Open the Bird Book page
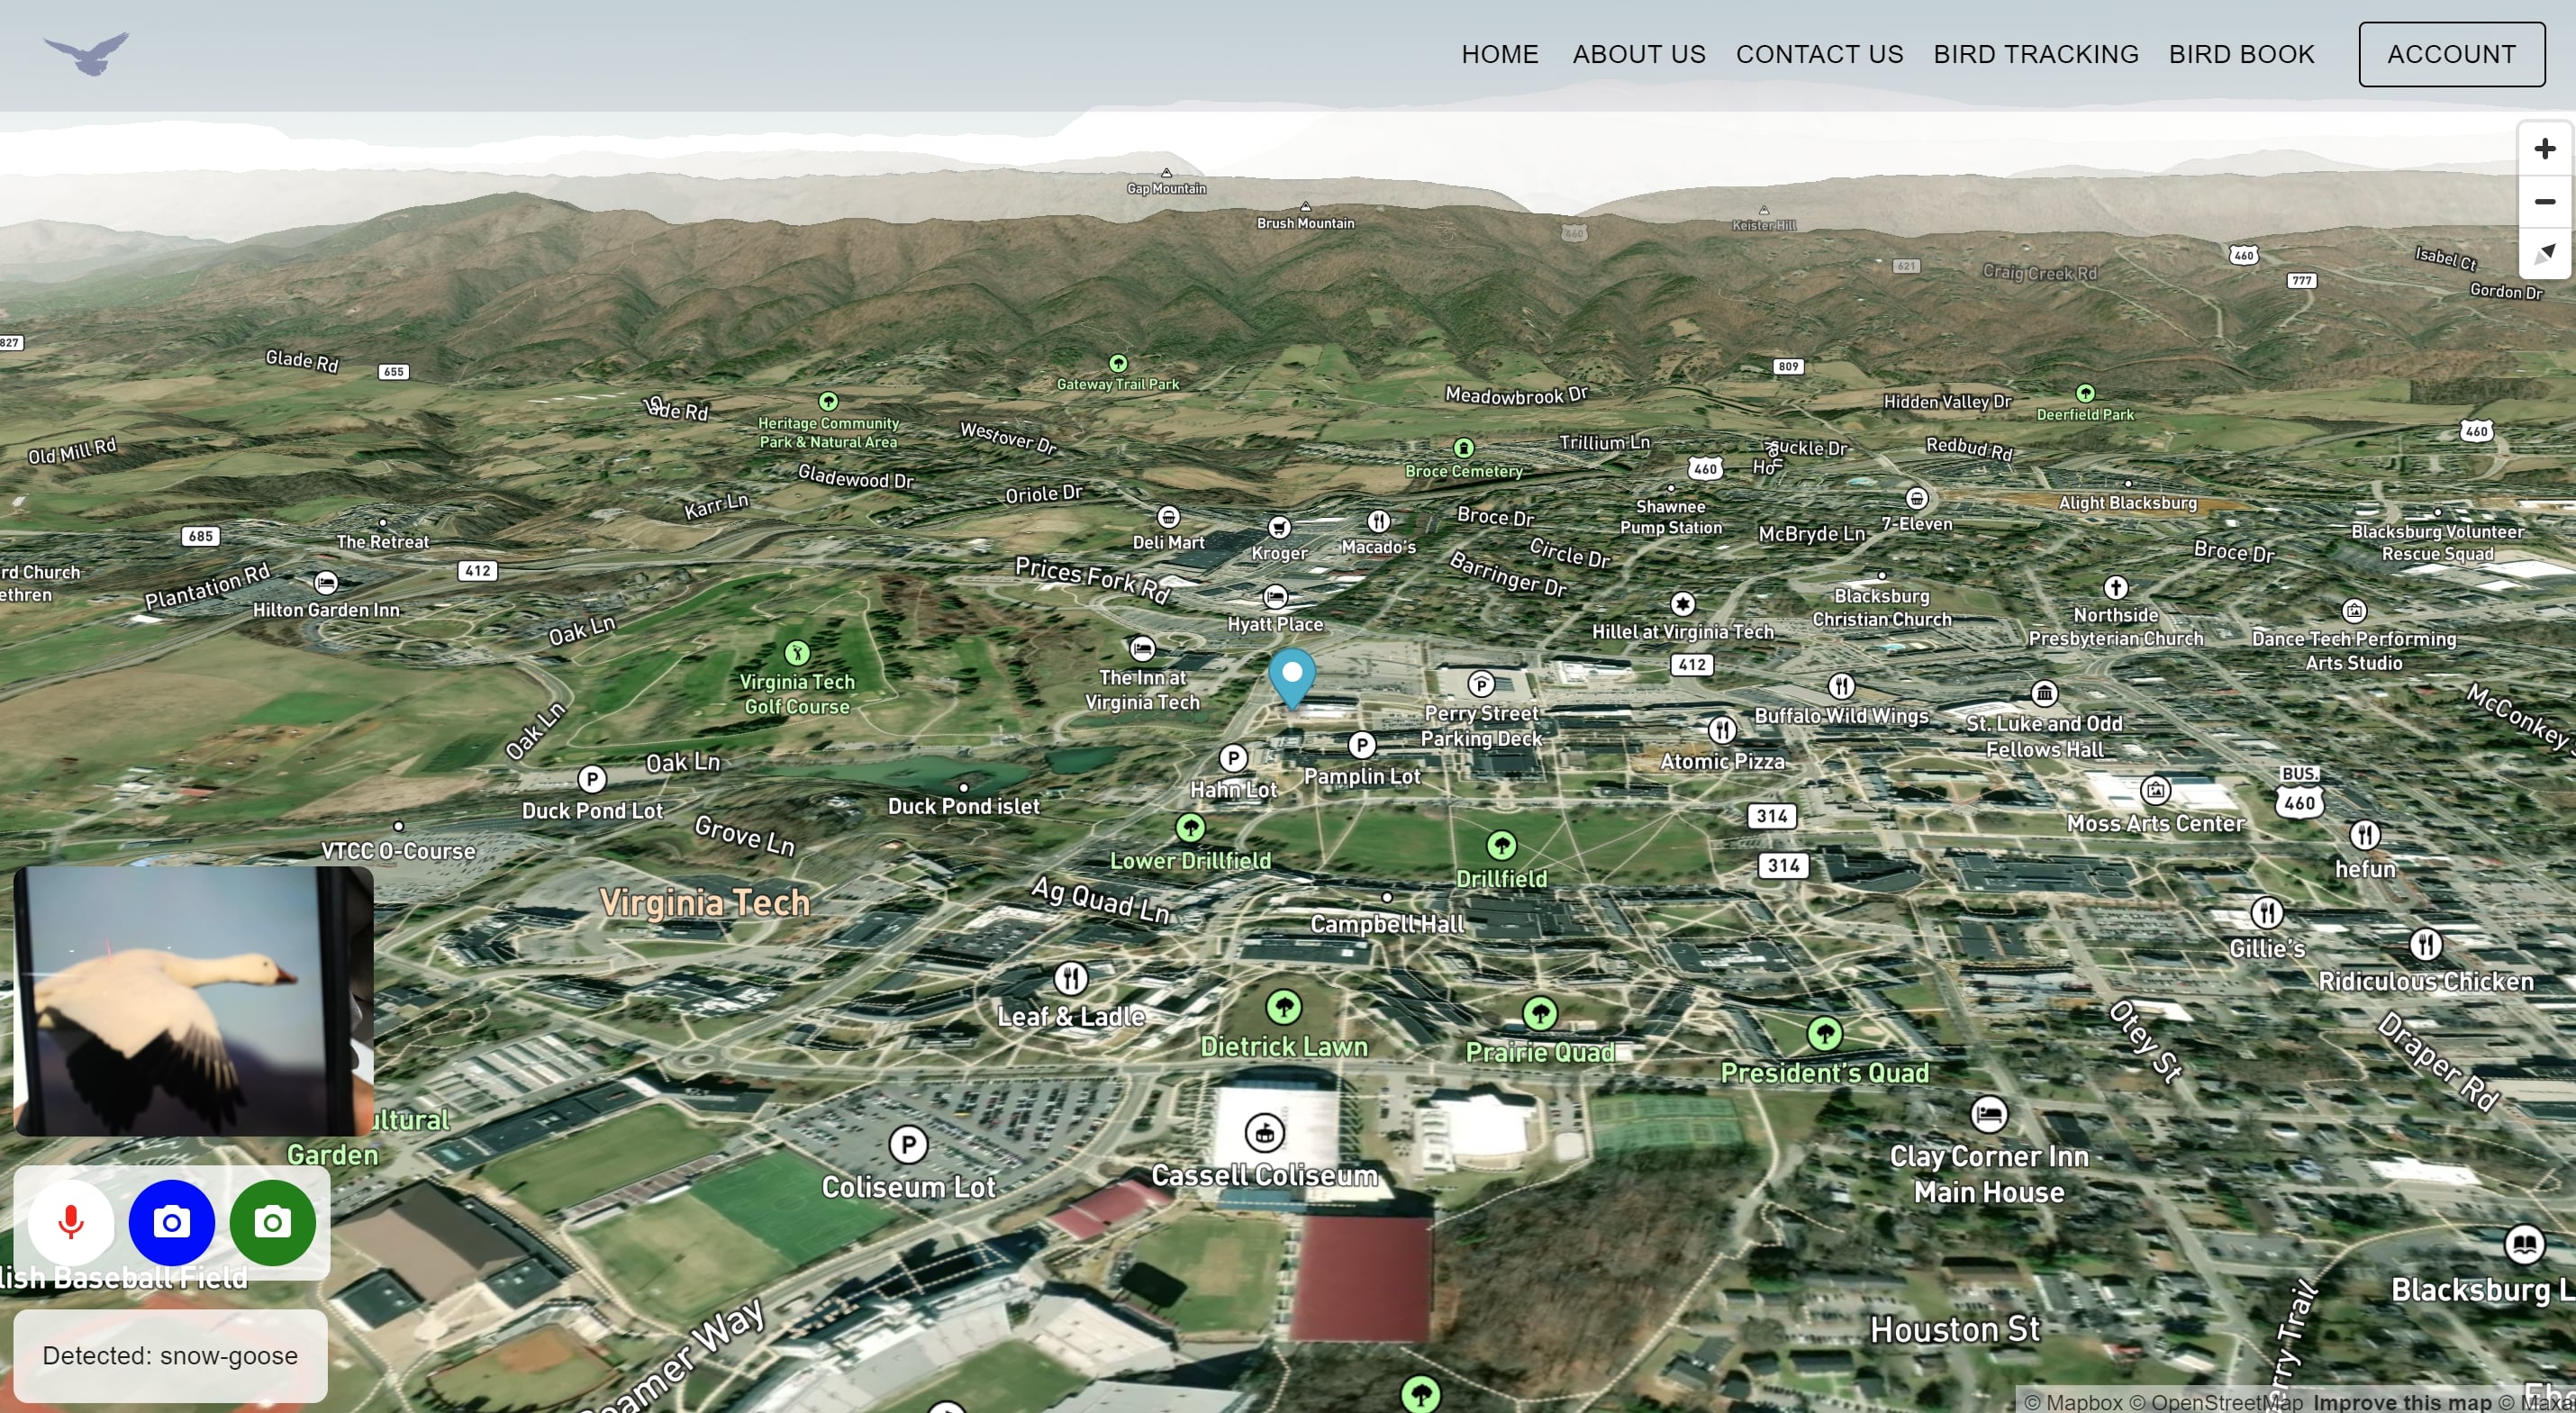The height and width of the screenshot is (1413, 2576). [x=2241, y=54]
